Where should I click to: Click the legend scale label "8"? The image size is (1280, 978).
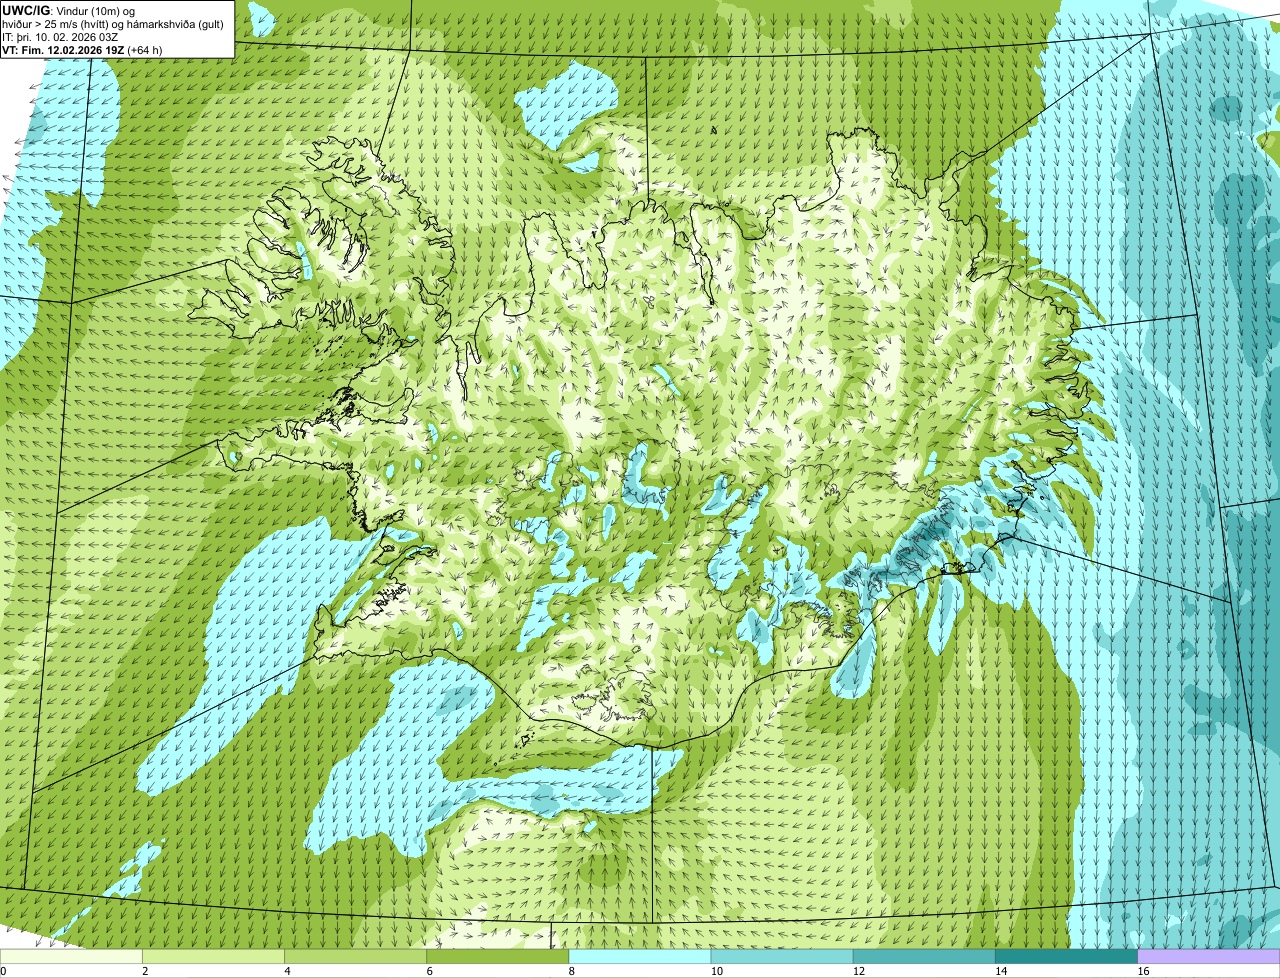point(572,971)
